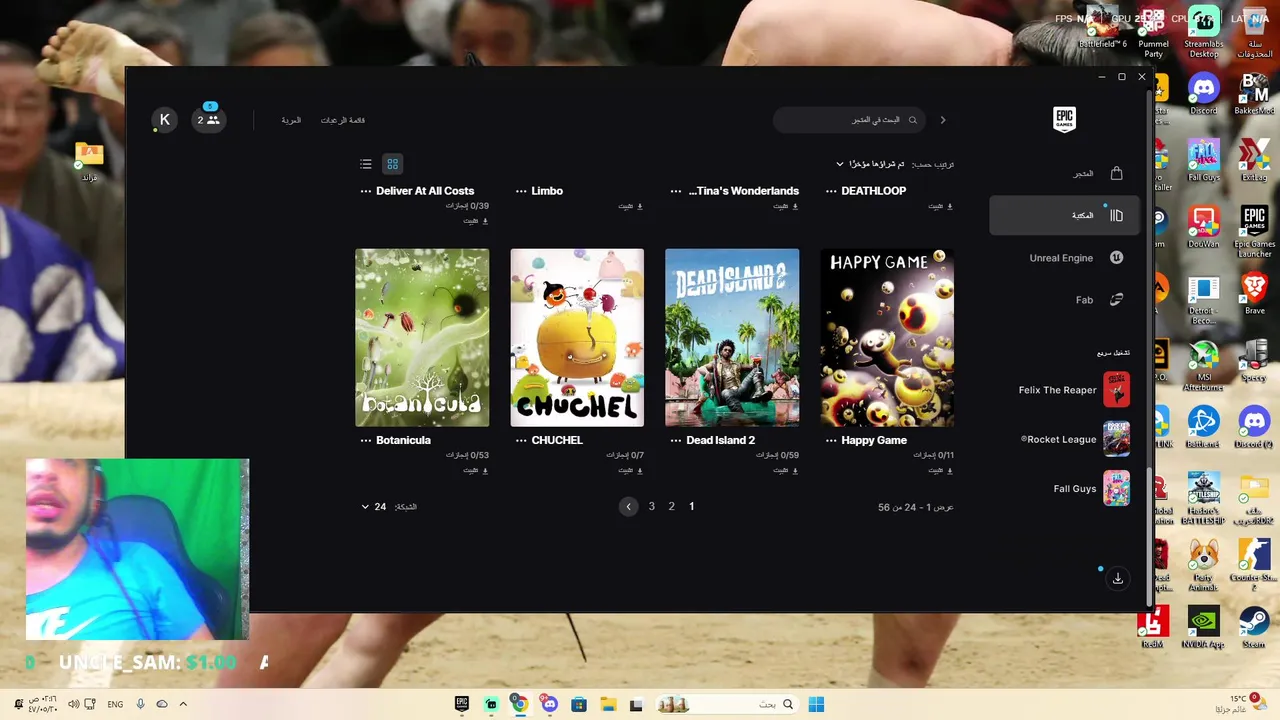Screen dimensions: 1280x720
Task: Install Dead Island 2 via its install button
Action: [786, 470]
